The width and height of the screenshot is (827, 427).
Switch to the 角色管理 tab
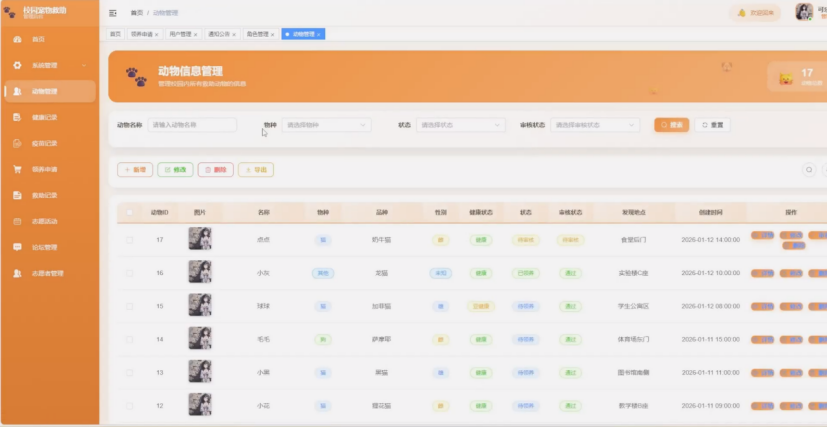coord(261,34)
